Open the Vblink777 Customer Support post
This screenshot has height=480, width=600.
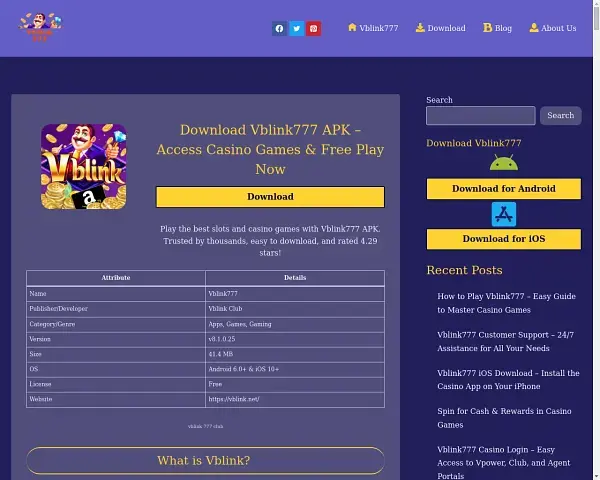pyautogui.click(x=506, y=341)
